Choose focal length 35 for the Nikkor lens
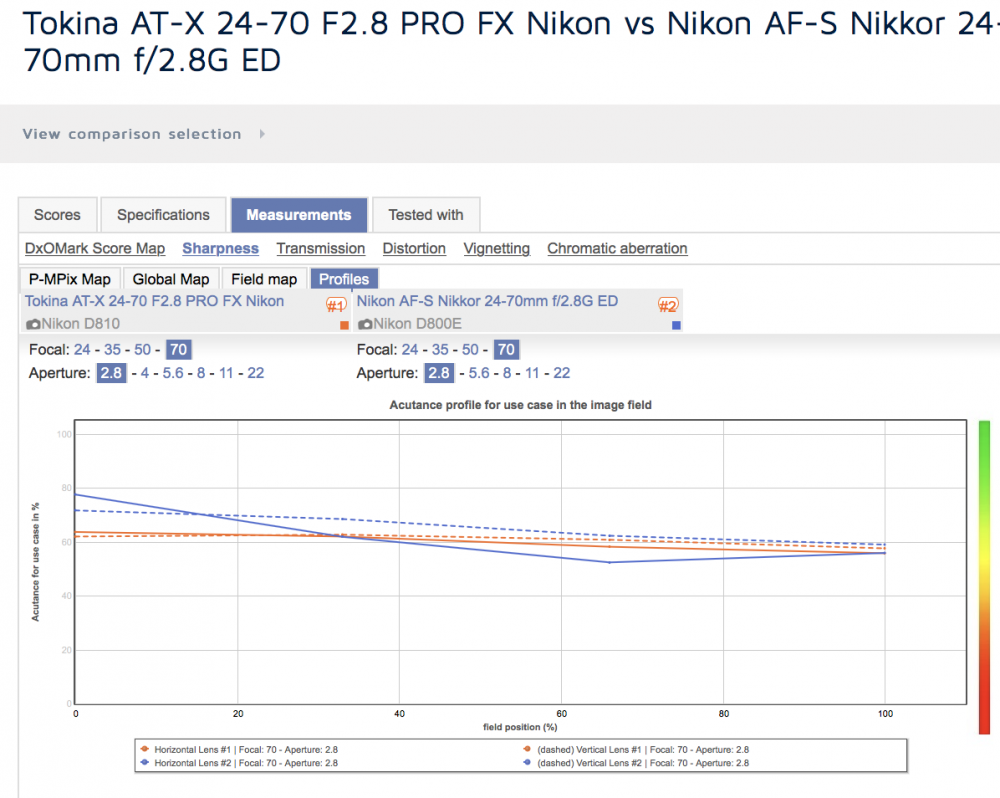The image size is (1000, 798). [x=440, y=350]
